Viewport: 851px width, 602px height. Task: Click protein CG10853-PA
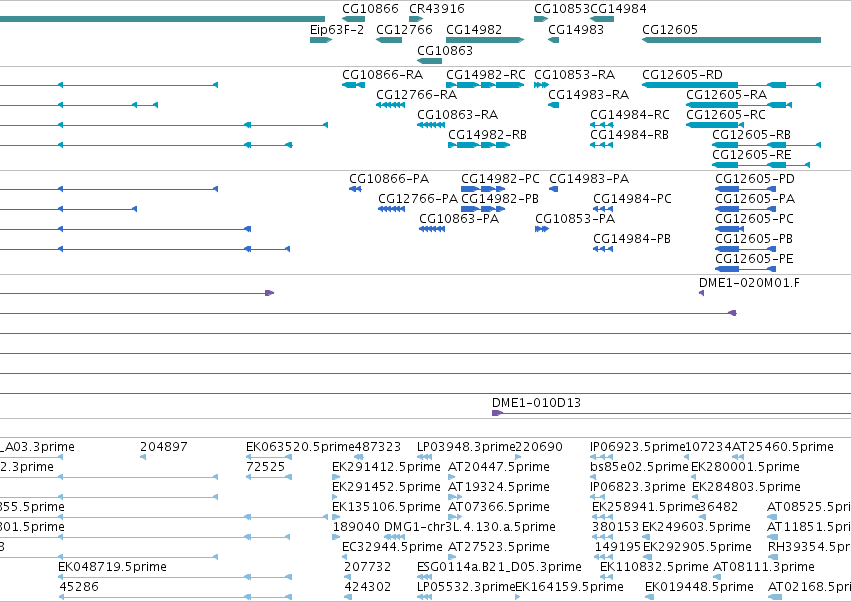575,219
